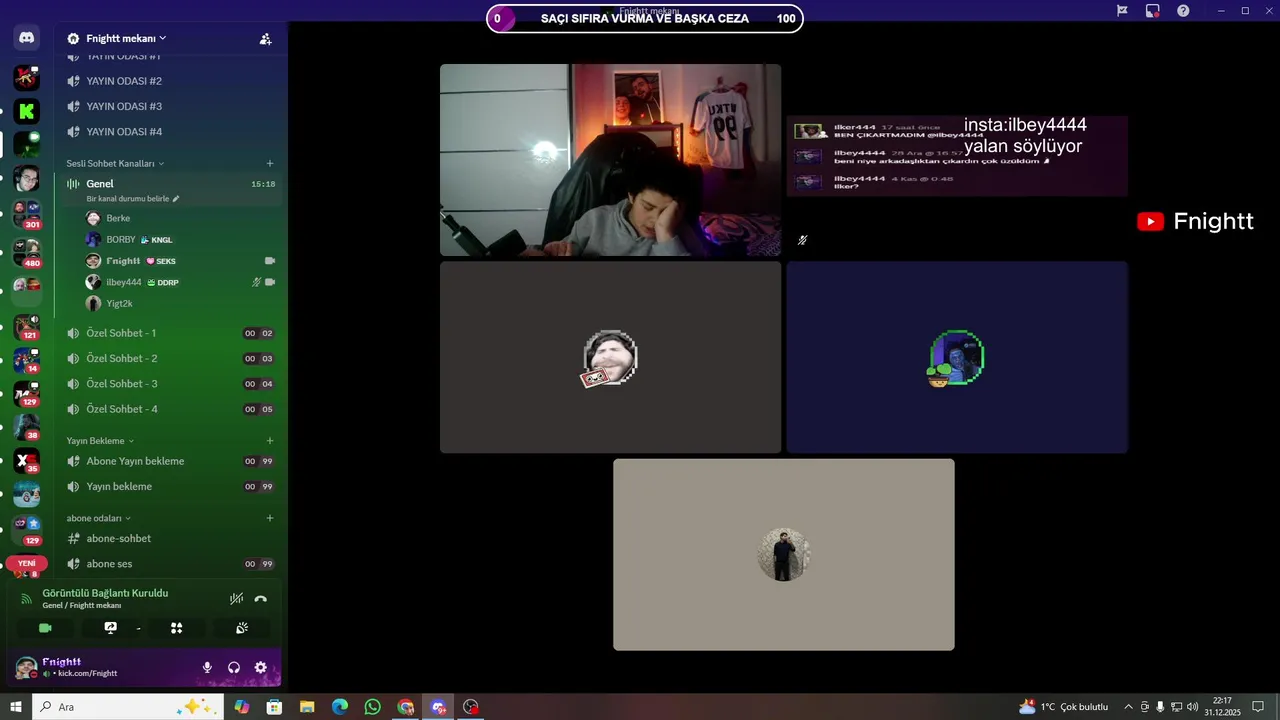
Task: Collapse Yayın Bekleme category
Action: pos(100,441)
